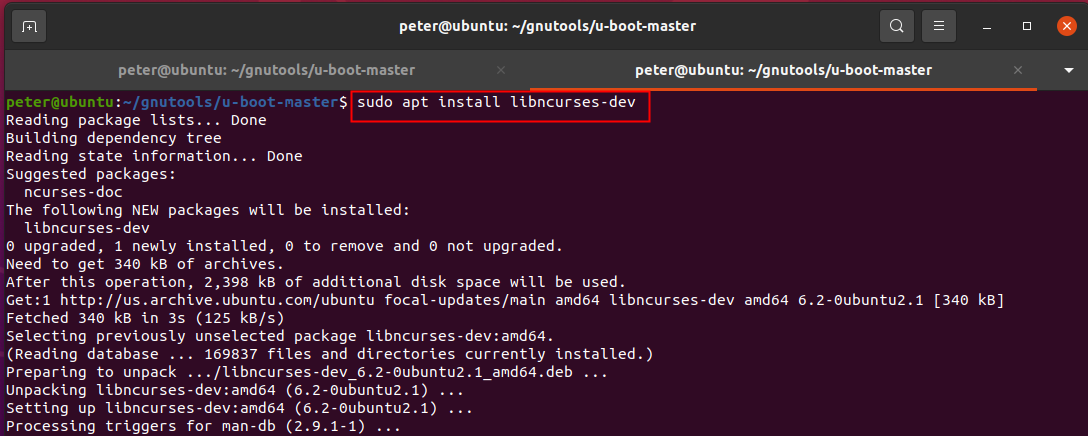This screenshot has height=436, width=1088.
Task: Click the Processing triggers for man-db line
Action: [x=203, y=427]
